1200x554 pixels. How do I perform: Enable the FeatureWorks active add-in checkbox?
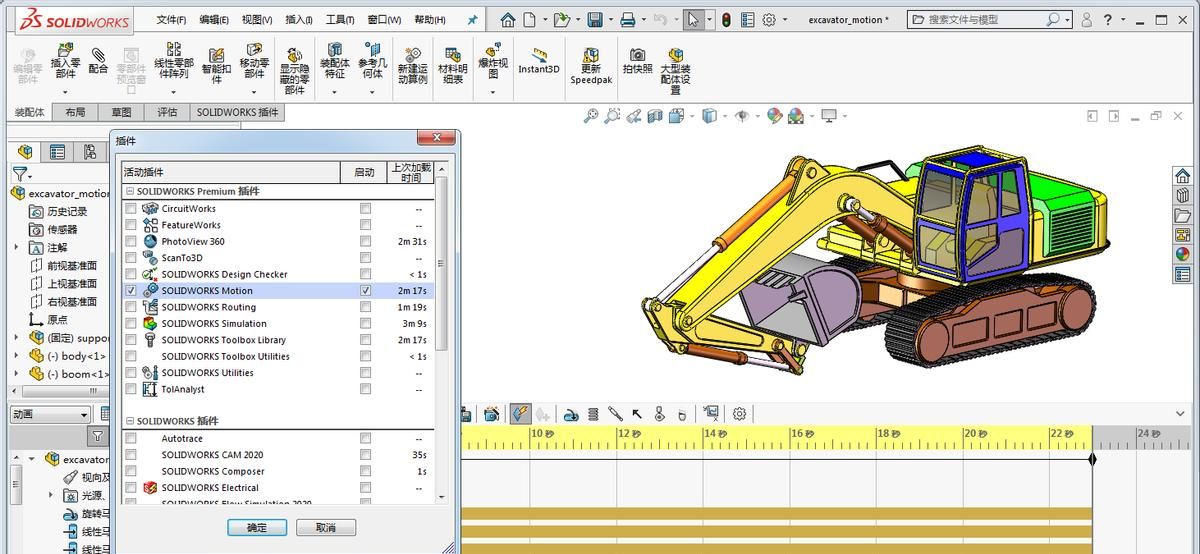pyautogui.click(x=131, y=225)
